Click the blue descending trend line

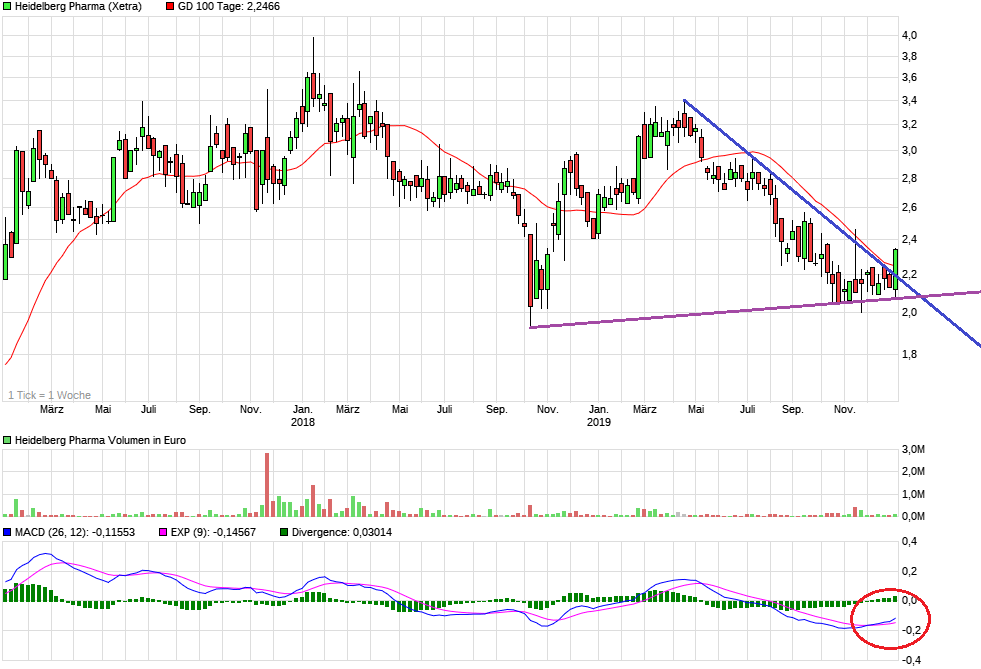tap(780, 180)
